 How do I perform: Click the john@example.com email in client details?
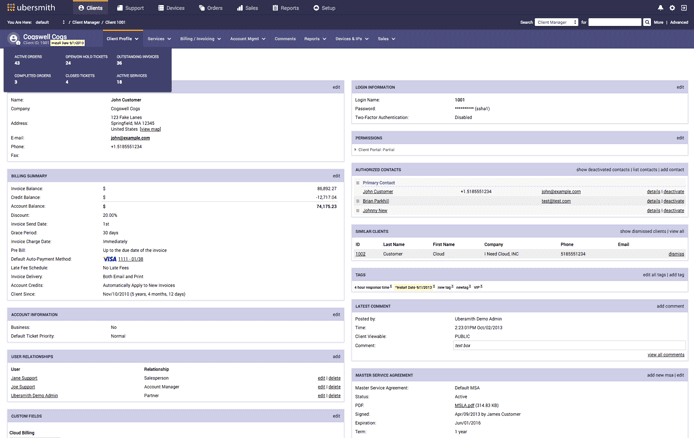click(130, 138)
